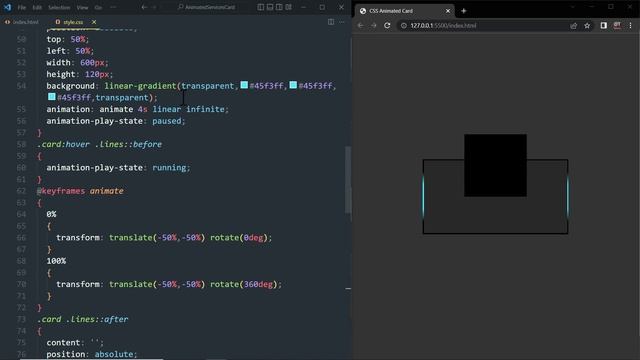
Task: Click '.card .lines::after' selector text
Action: [x=82, y=319]
